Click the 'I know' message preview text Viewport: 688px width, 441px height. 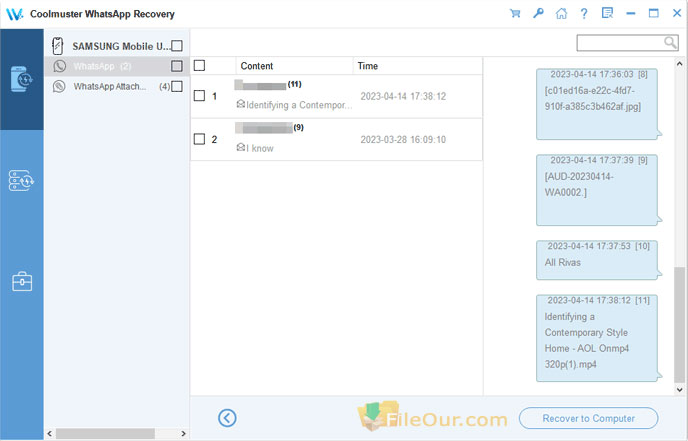(260, 148)
